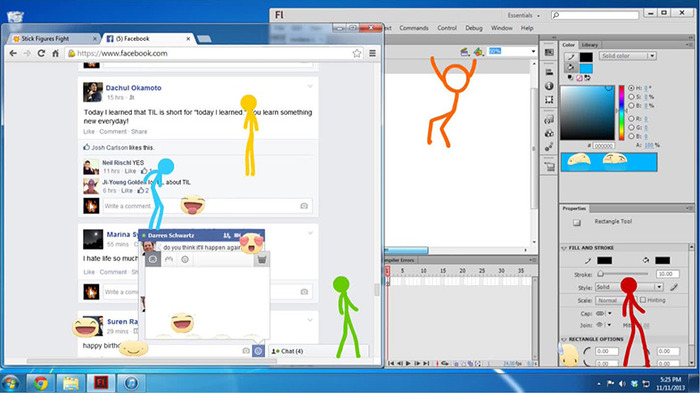Screen dimensions: 700x393
Task: Open Adobe Flash from the taskbar
Action: pos(101,383)
